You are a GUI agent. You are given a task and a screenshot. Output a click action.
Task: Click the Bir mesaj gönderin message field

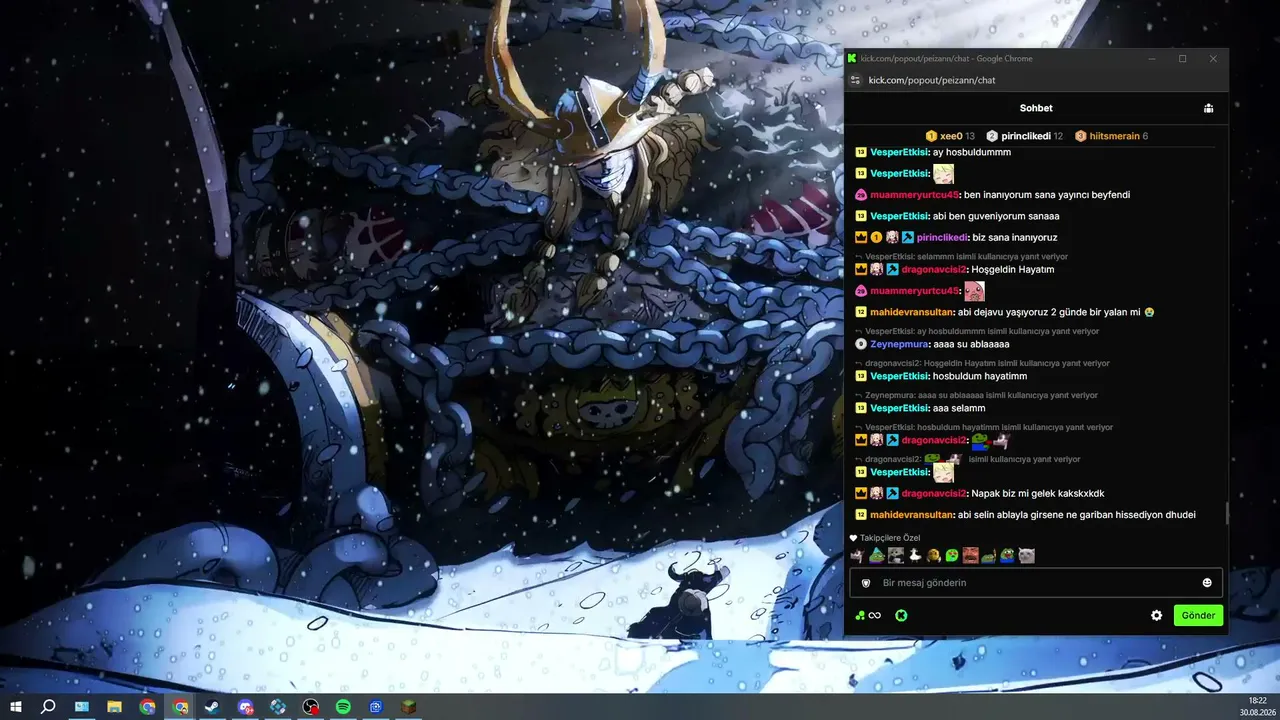click(1036, 583)
